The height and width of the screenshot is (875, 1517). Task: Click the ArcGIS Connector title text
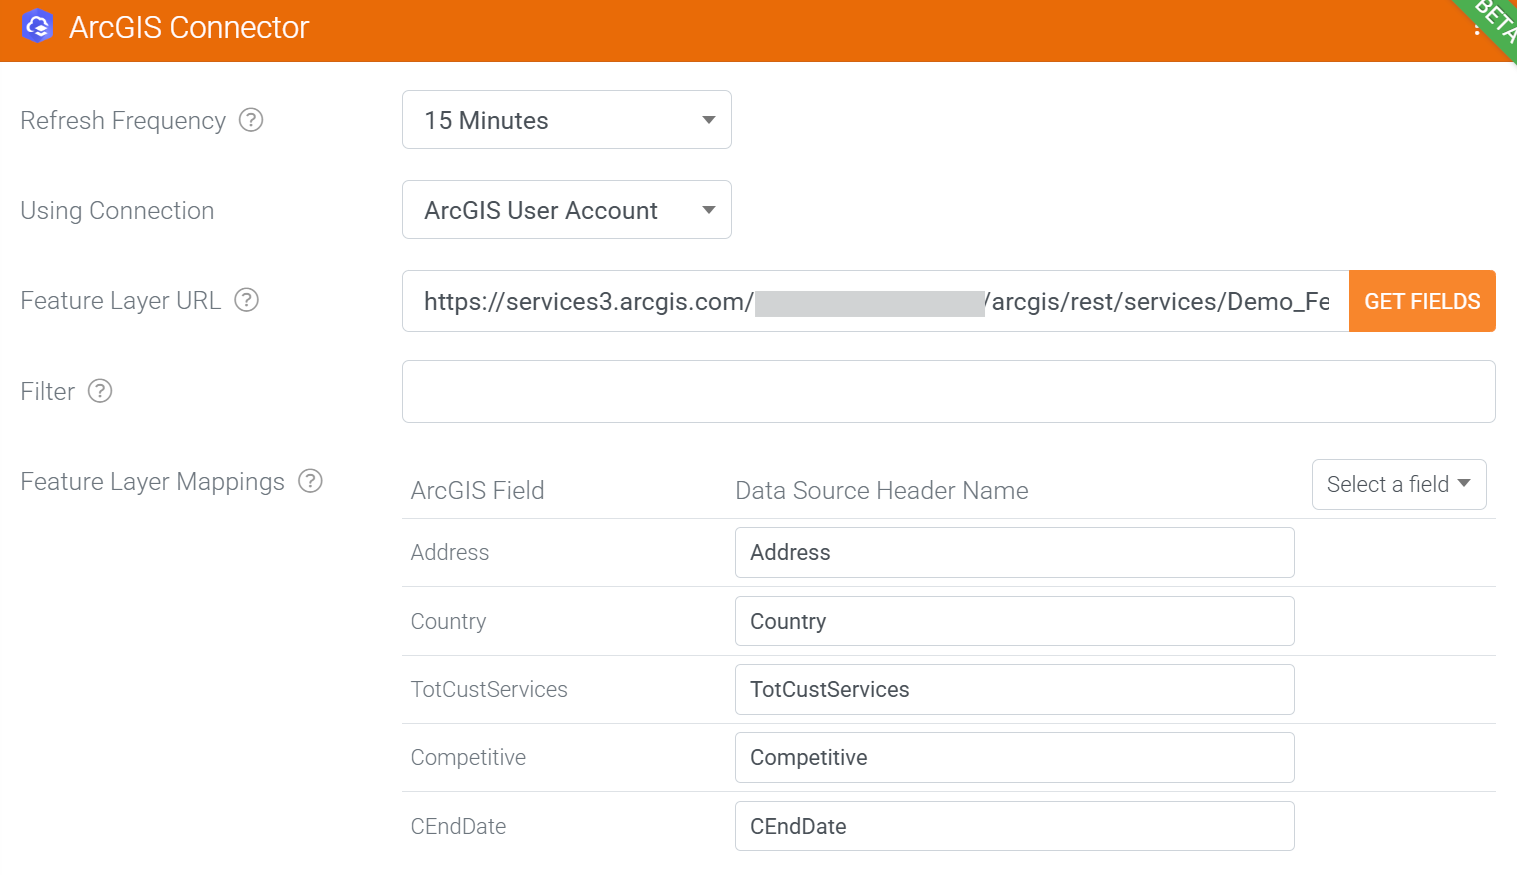[x=189, y=27]
